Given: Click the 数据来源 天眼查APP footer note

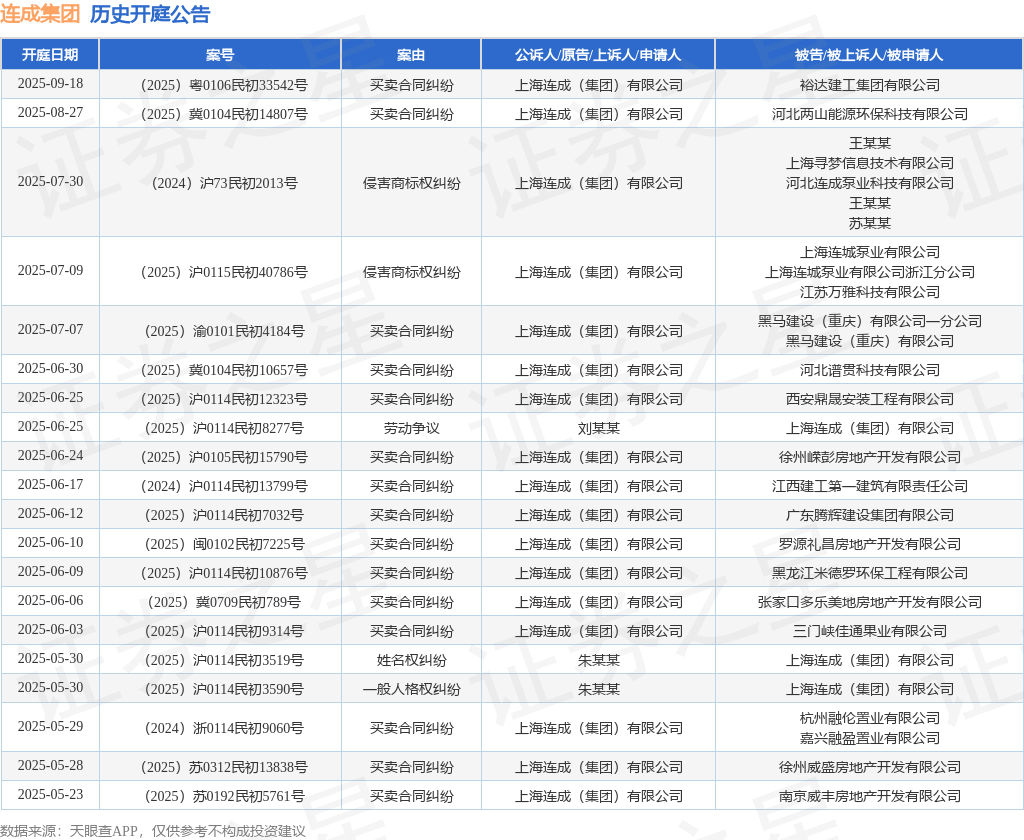Looking at the screenshot, I should 153,831.
